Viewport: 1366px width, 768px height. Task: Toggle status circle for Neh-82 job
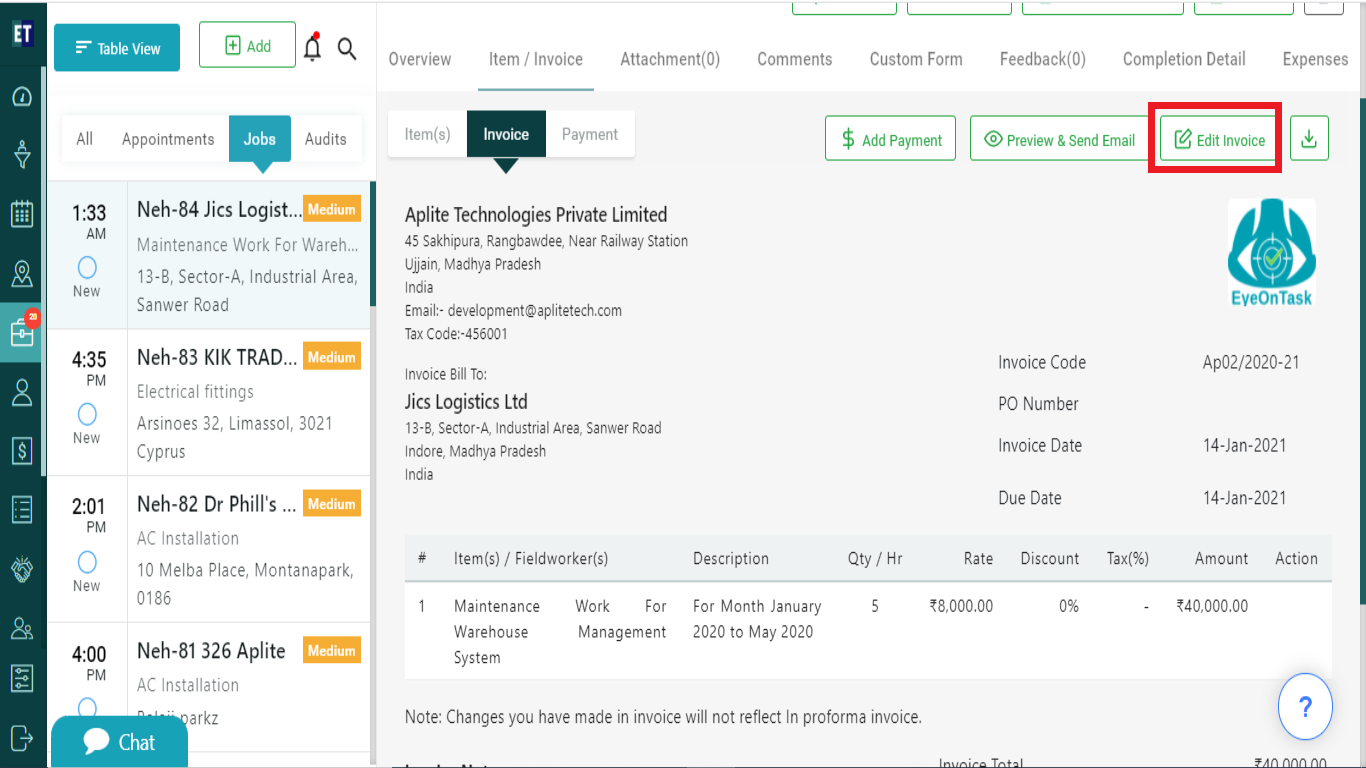(87, 561)
